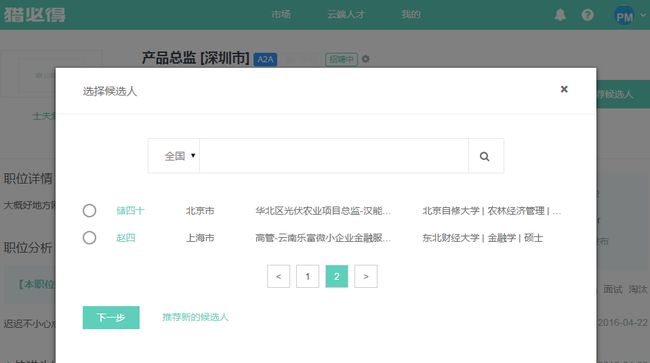Expand the arrow next to PM avatar
This screenshot has width=650, height=363.
tap(643, 15)
